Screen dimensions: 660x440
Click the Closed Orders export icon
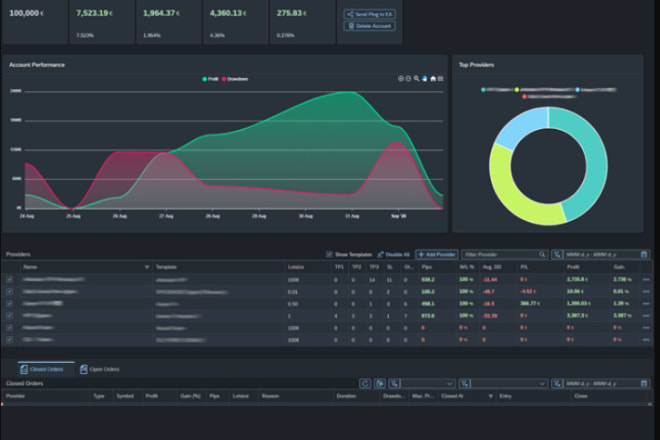pyautogui.click(x=380, y=383)
